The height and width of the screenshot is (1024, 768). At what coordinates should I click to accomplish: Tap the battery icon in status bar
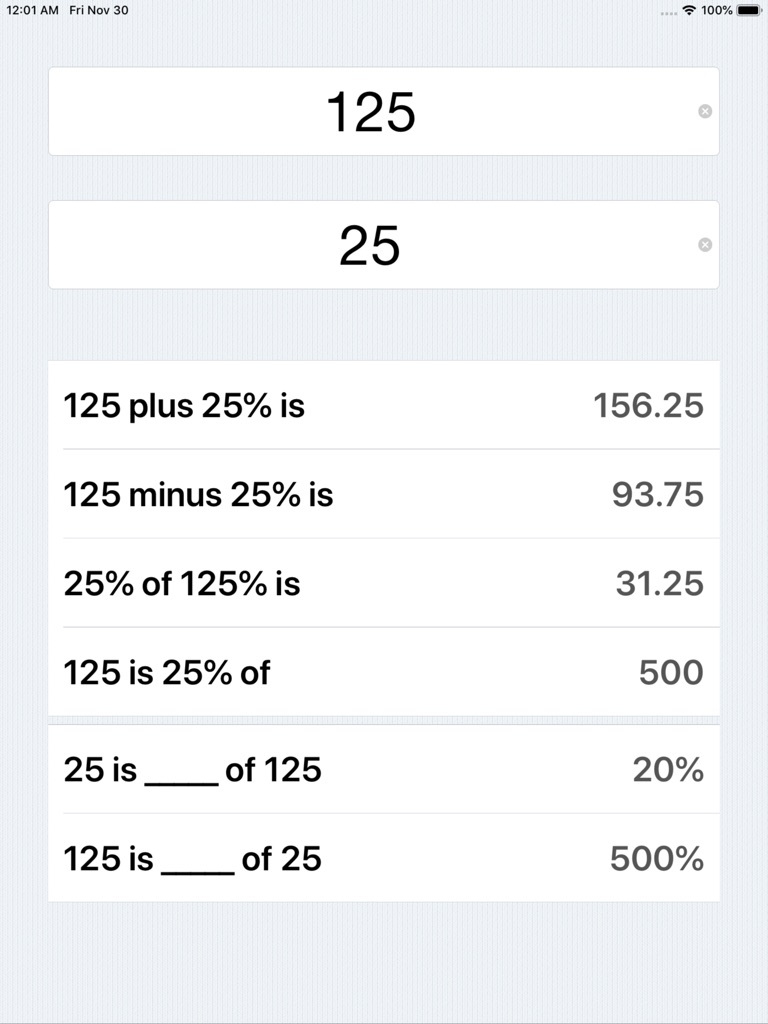744,10
